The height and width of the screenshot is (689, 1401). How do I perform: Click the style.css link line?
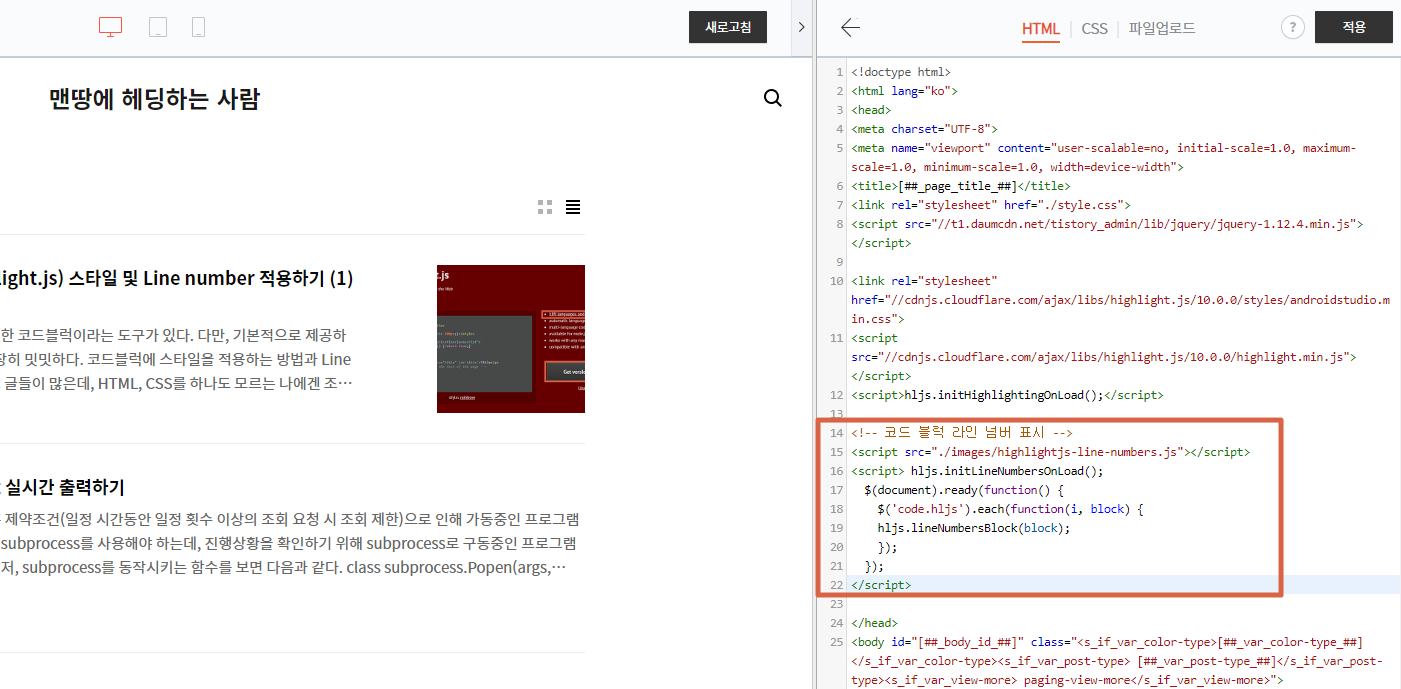click(x=991, y=205)
